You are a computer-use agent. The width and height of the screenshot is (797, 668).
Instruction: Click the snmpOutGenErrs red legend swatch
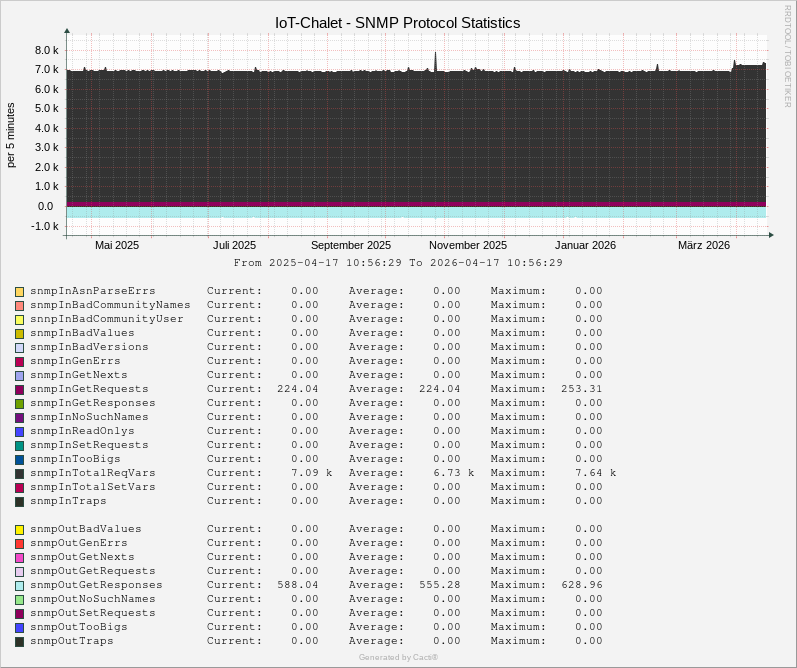click(x=19, y=543)
